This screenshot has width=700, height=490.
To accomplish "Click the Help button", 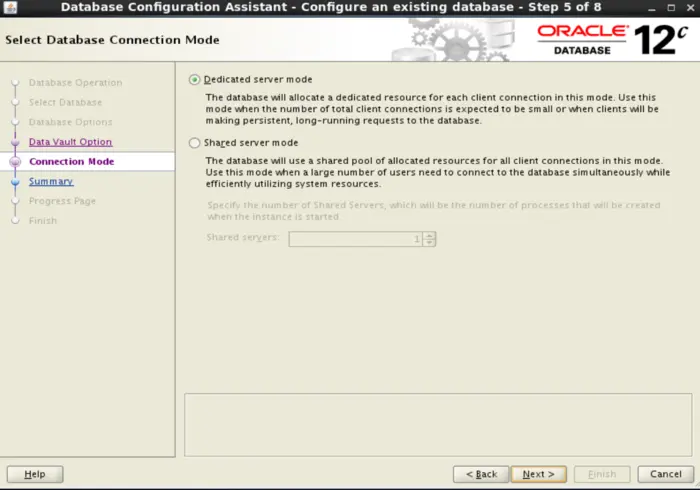I will coord(35,474).
